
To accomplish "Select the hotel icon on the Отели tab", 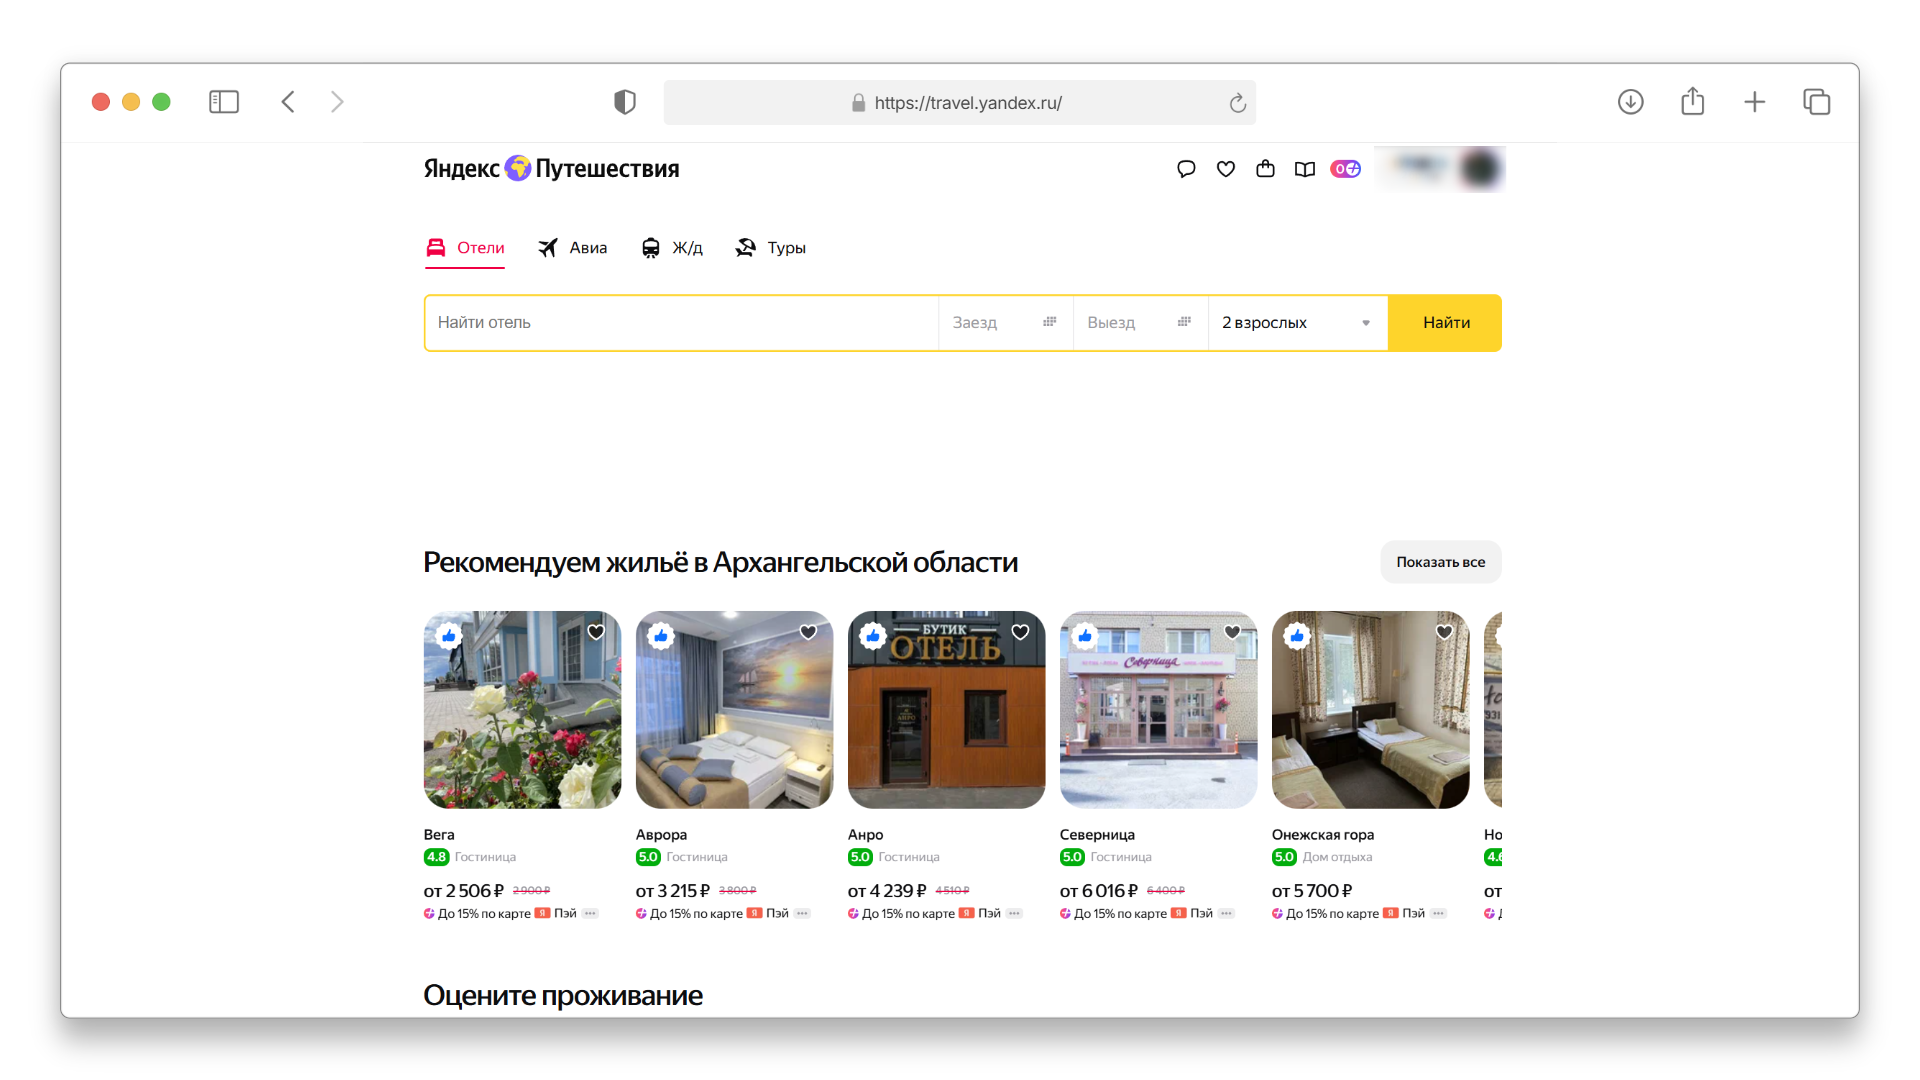I will coord(435,247).
